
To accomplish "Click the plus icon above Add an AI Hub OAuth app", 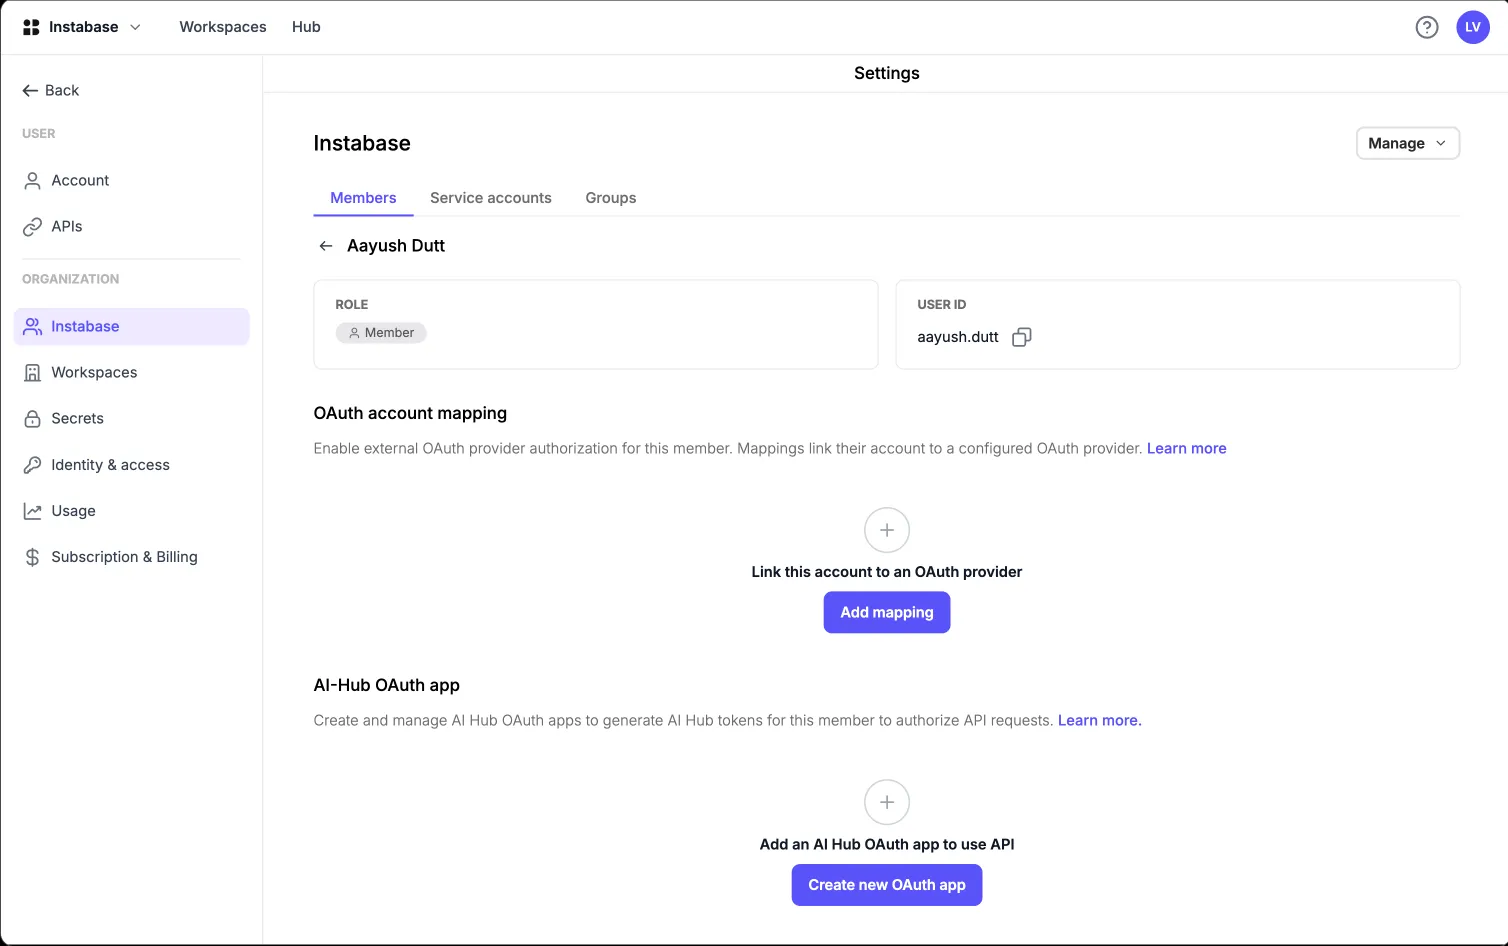I will pos(887,802).
